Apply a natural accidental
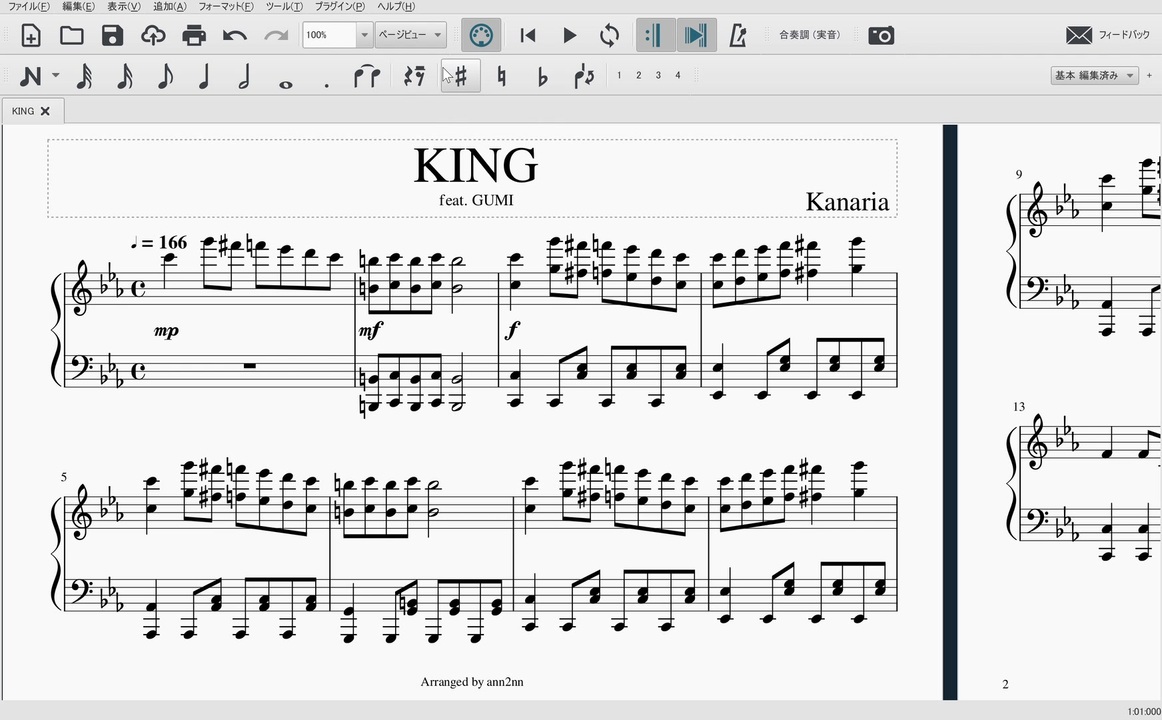Image resolution: width=1162 pixels, height=720 pixels. click(502, 76)
